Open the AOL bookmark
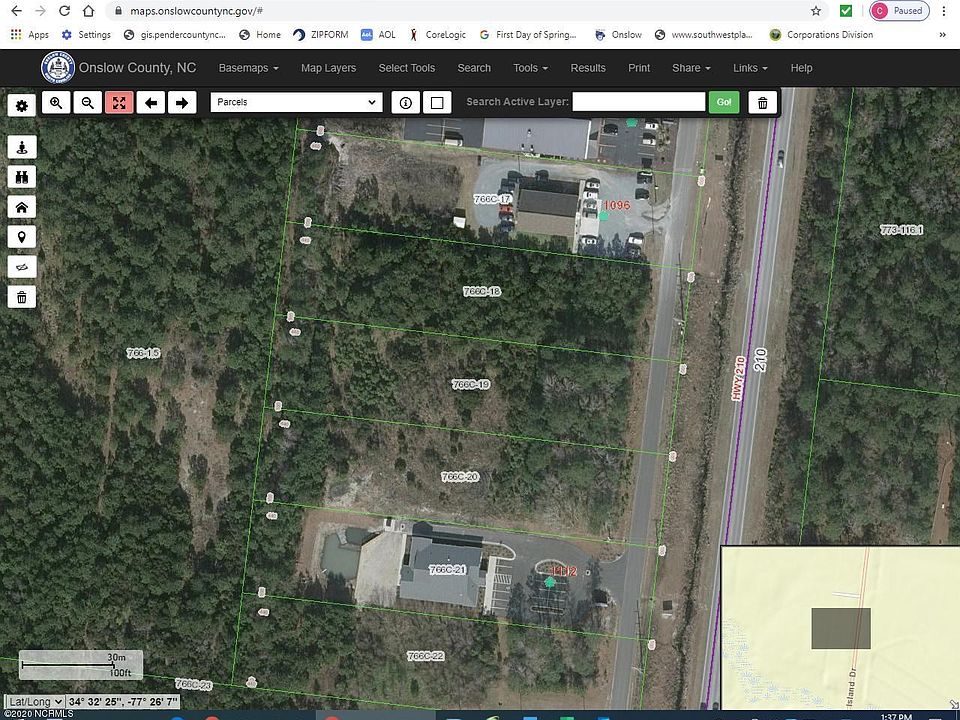This screenshot has height=720, width=960. click(x=378, y=35)
